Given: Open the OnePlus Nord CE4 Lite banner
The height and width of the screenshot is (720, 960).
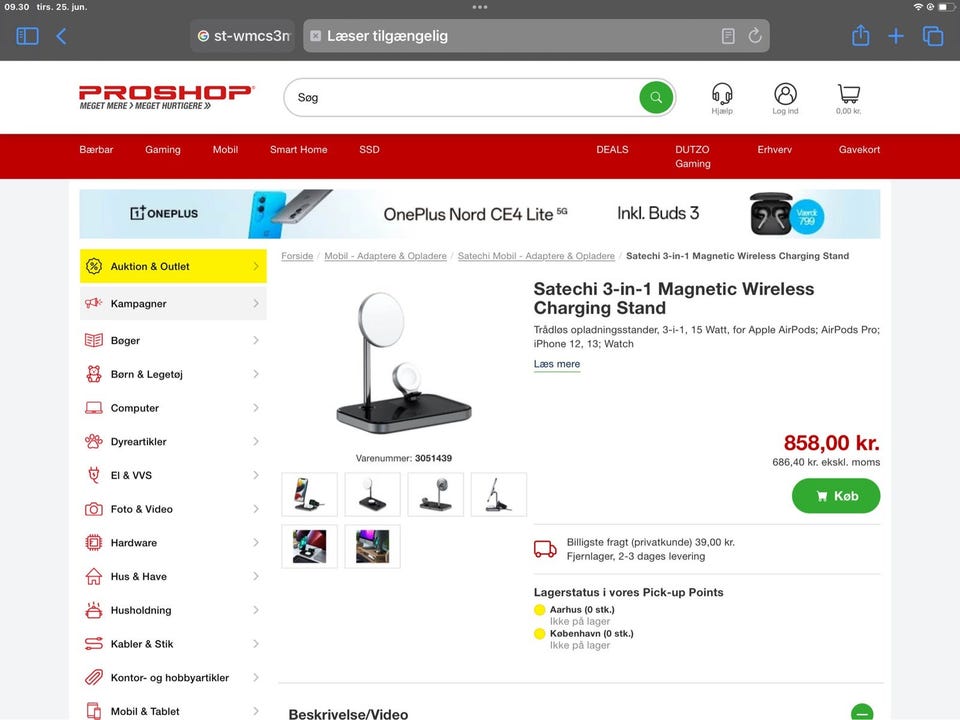Looking at the screenshot, I should point(480,214).
